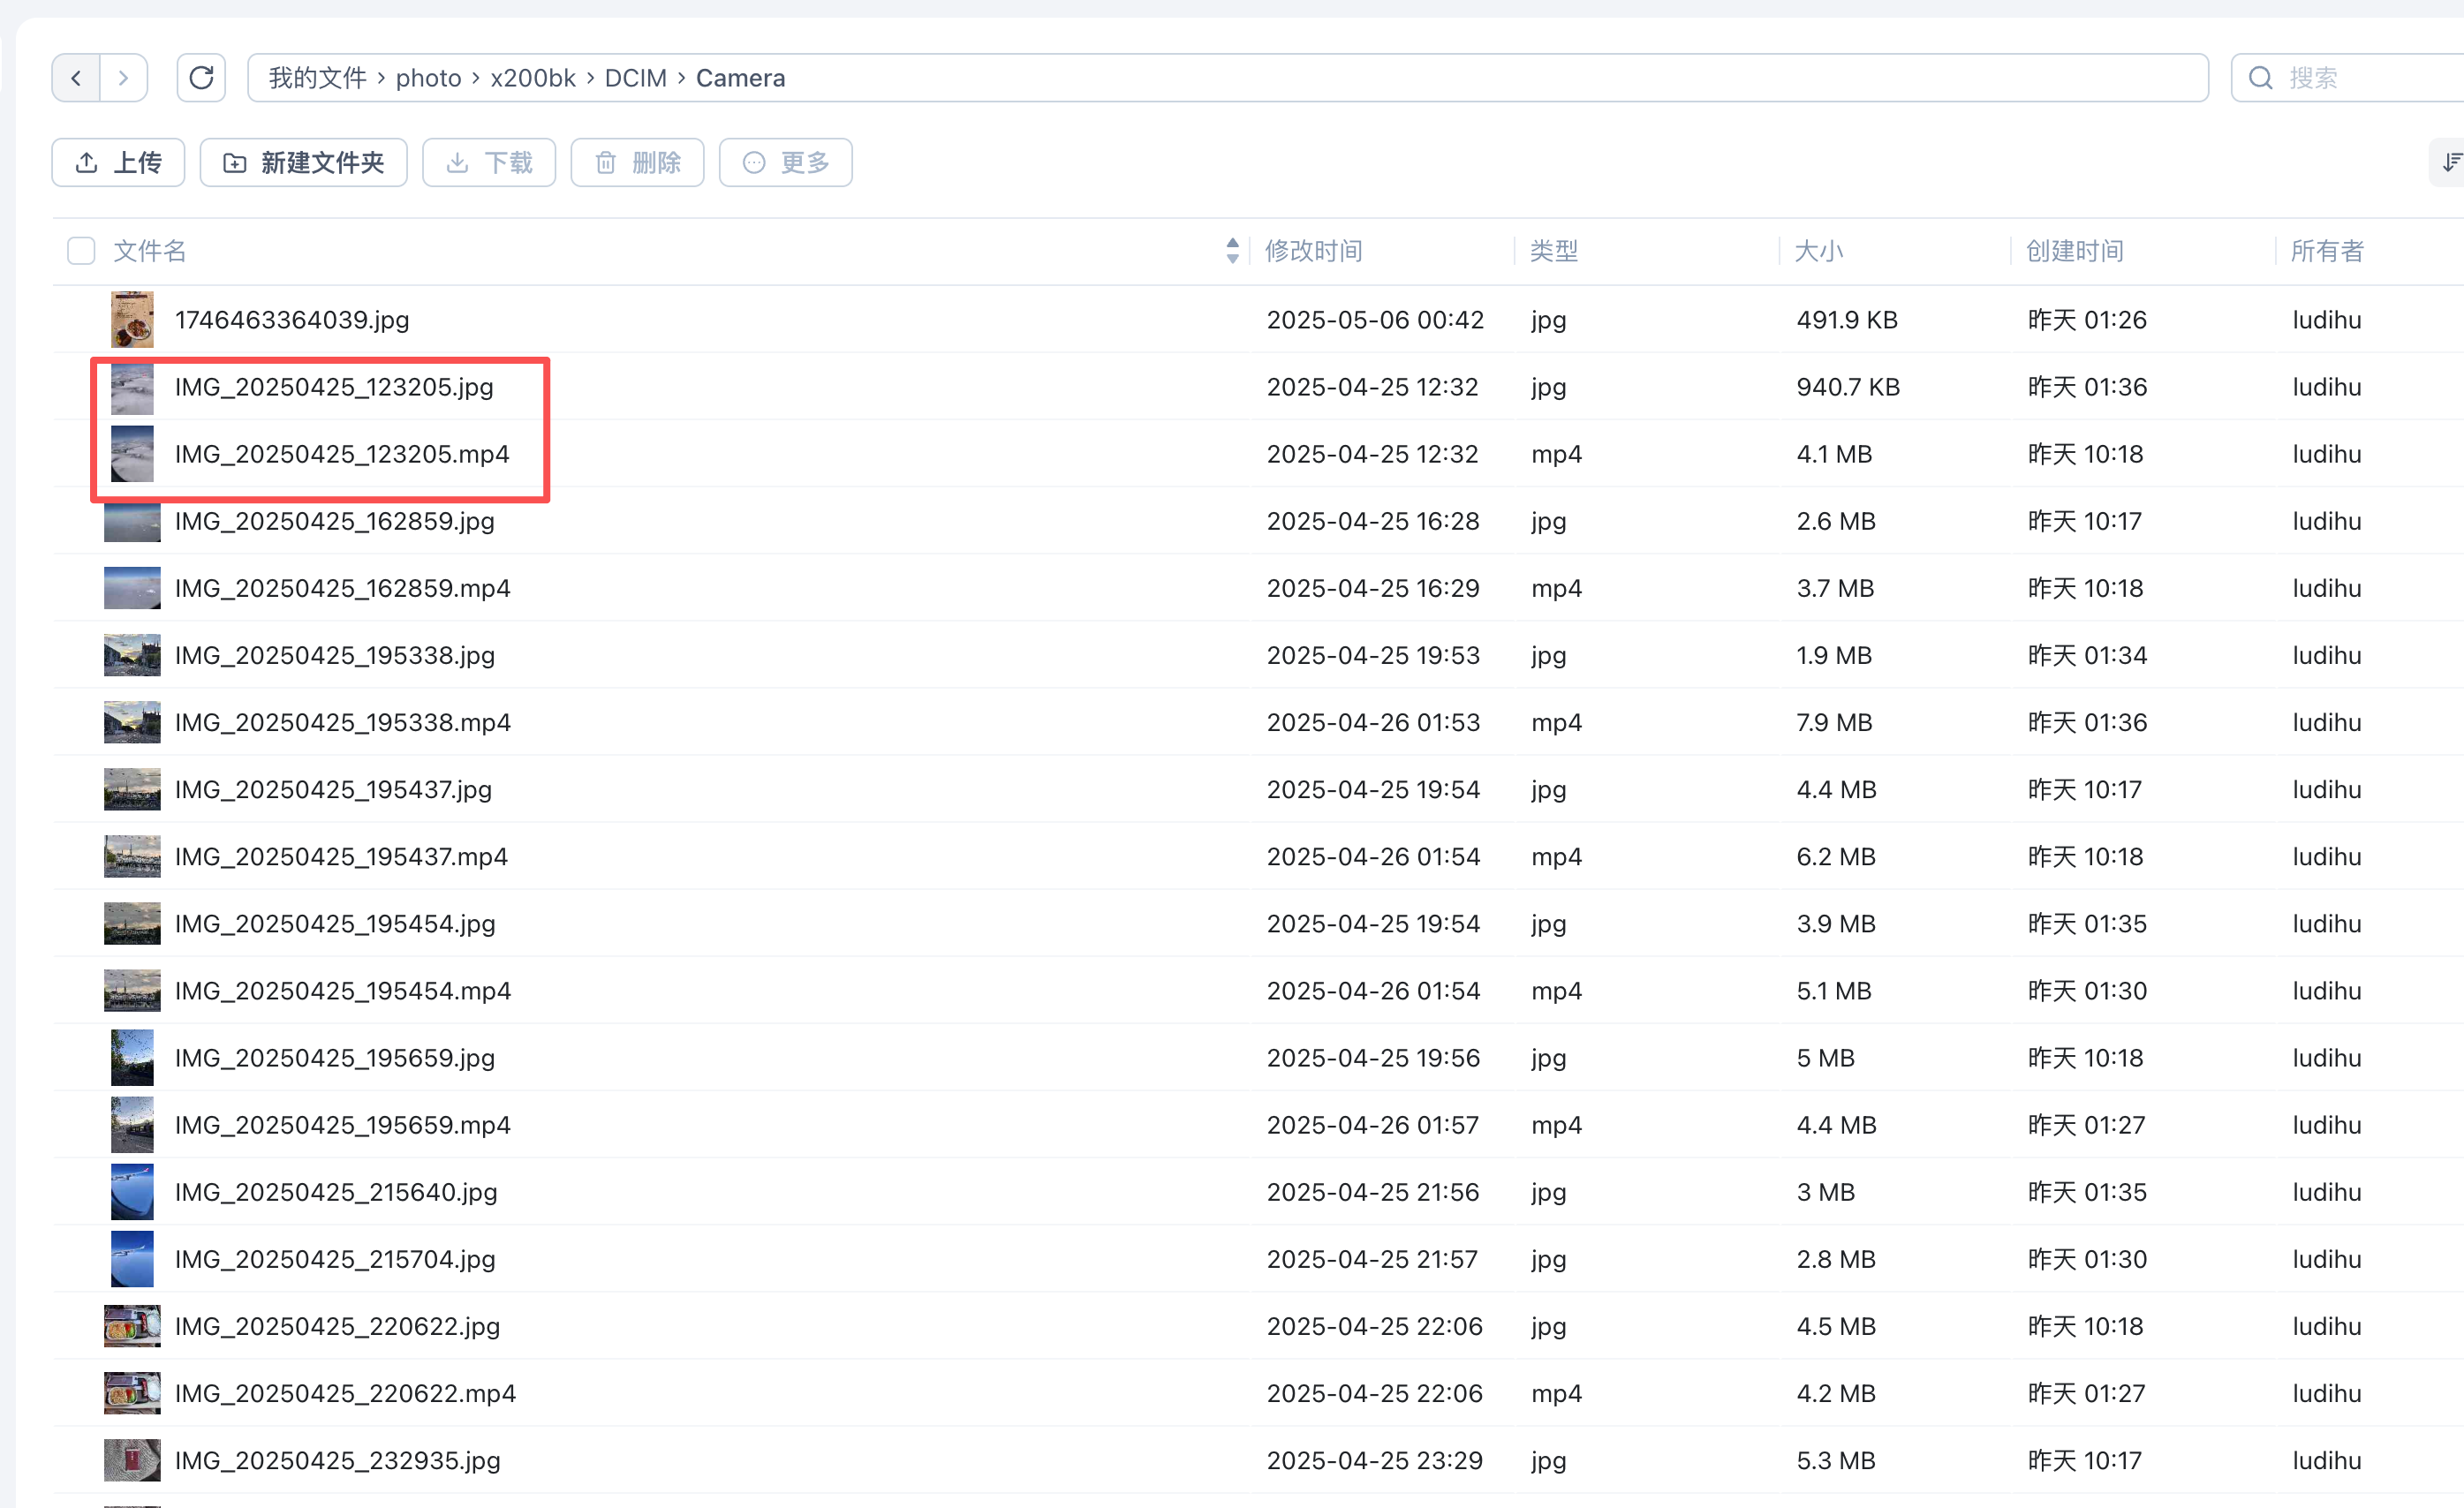Screen dimensions: 2464x1508
Task: Click the Delete (删除) trash button
Action: 637,162
